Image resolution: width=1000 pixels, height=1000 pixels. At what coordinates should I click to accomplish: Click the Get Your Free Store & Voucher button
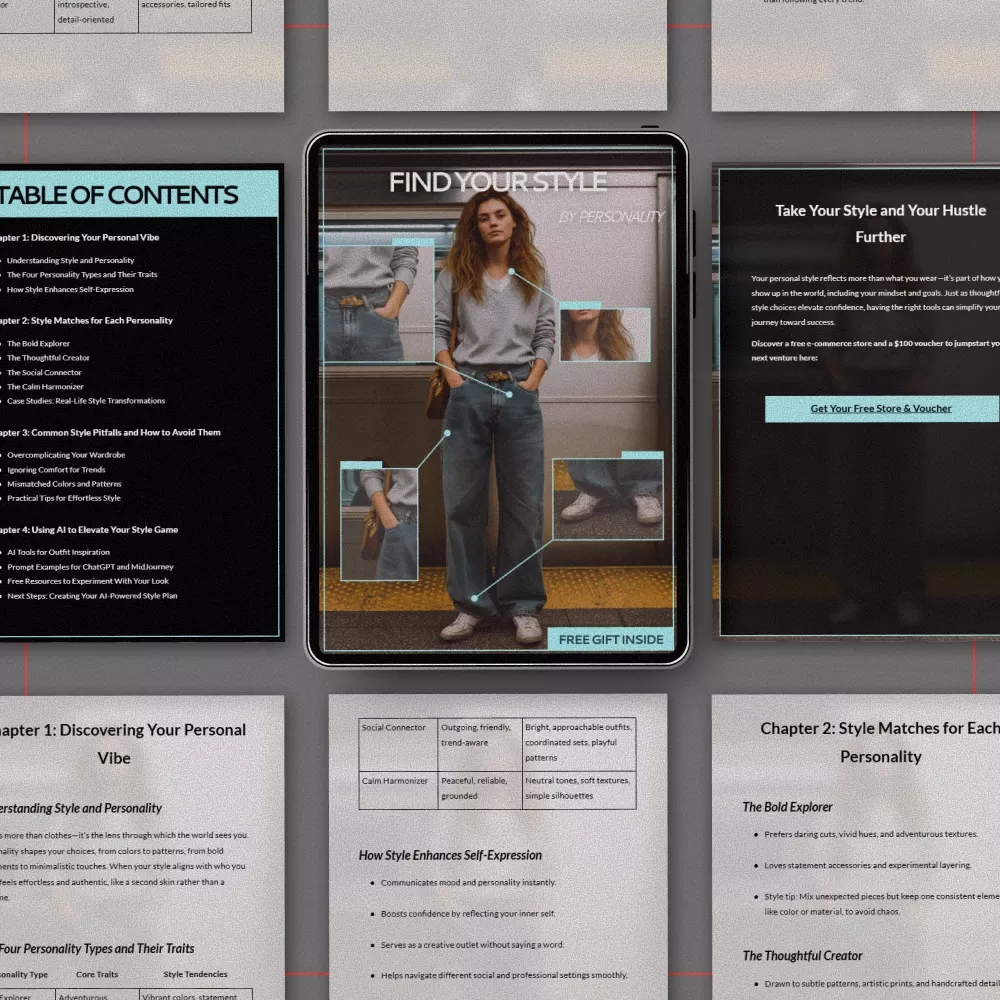(x=880, y=409)
